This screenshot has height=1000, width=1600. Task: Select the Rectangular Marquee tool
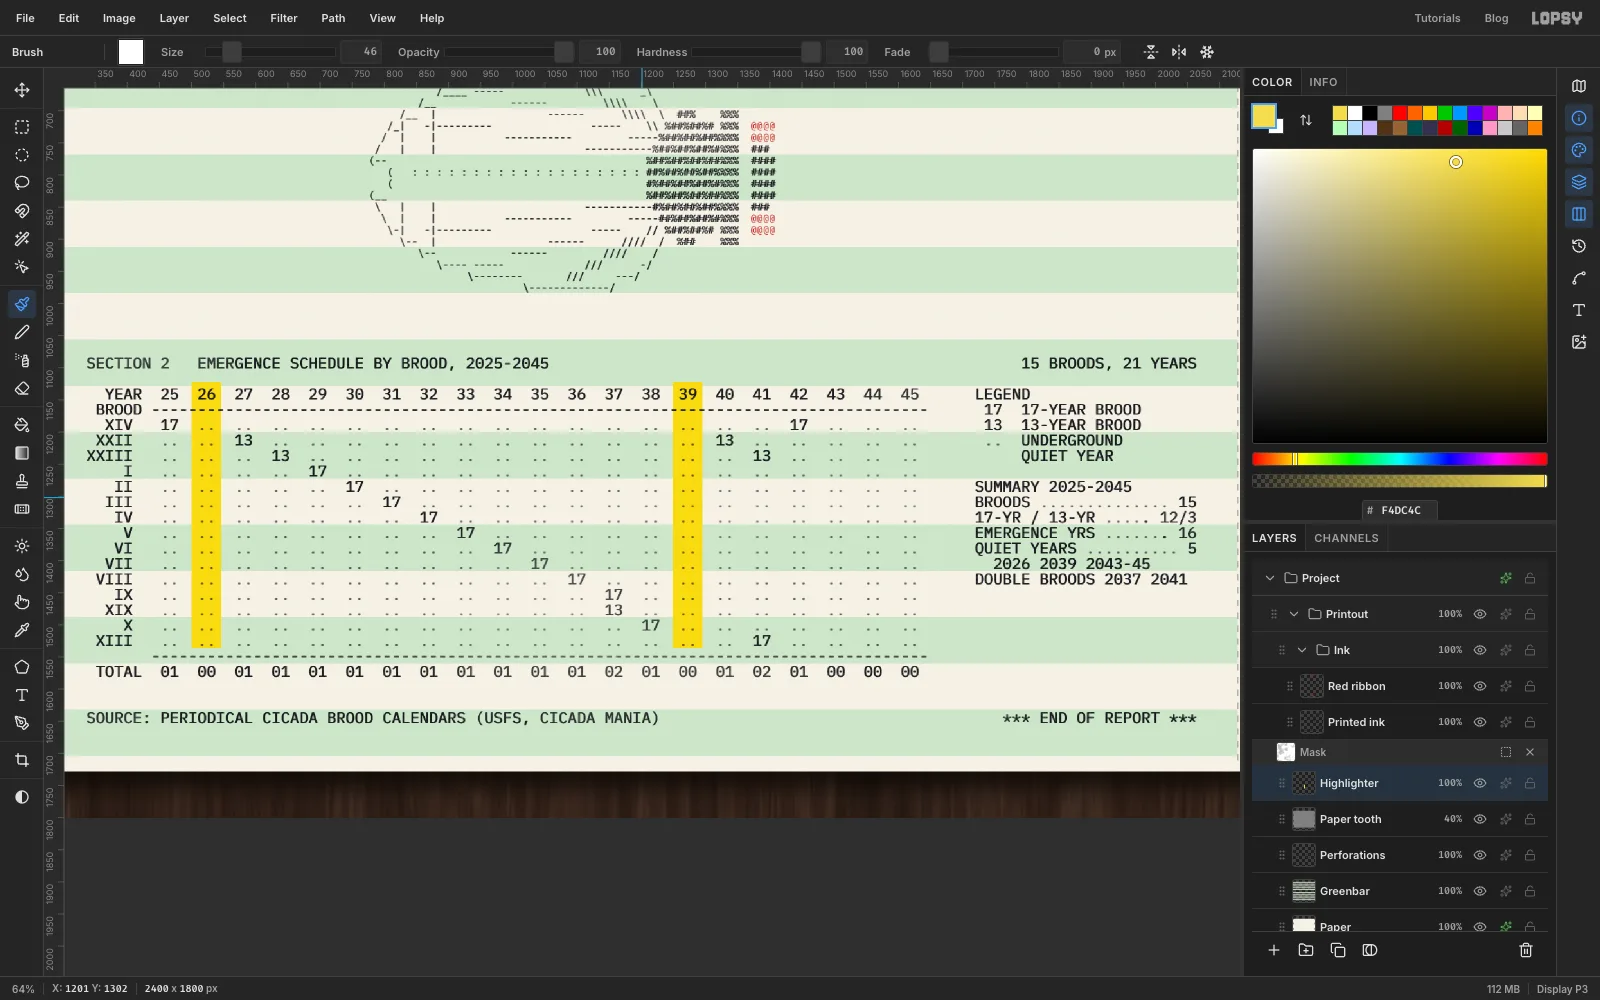[21, 127]
